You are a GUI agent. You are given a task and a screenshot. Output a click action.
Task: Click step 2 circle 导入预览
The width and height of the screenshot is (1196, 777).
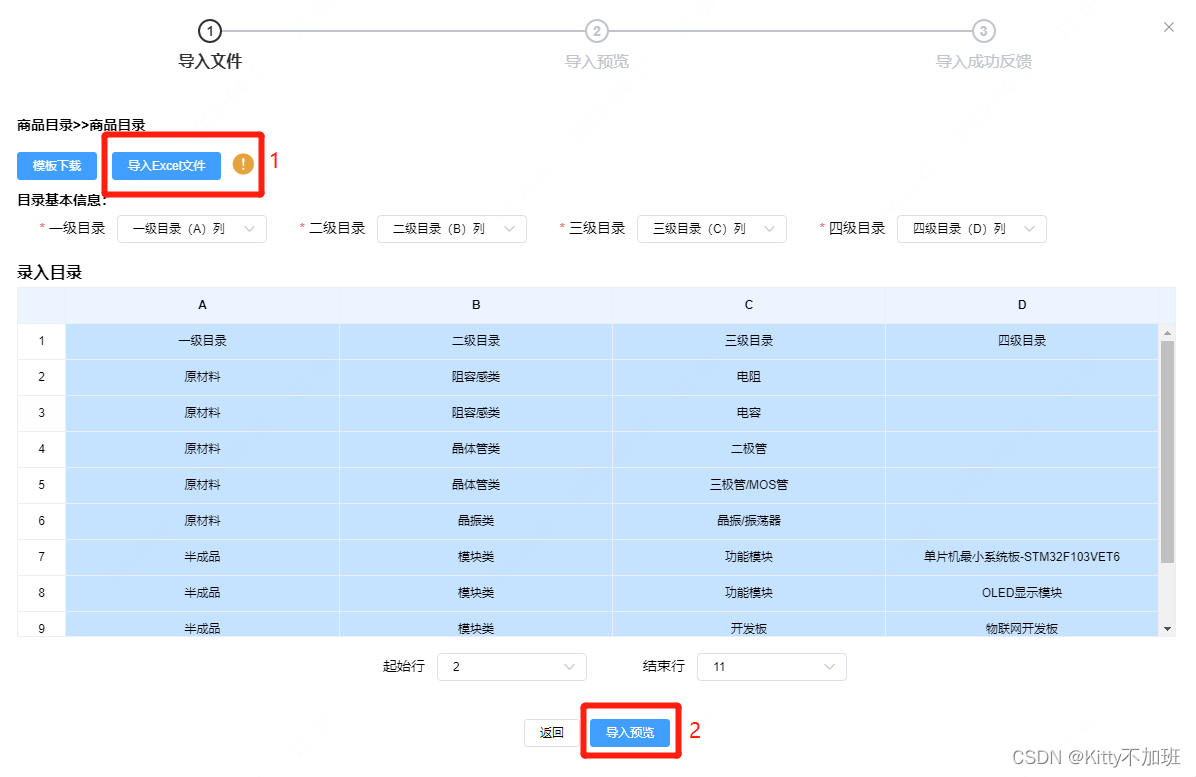coord(596,31)
